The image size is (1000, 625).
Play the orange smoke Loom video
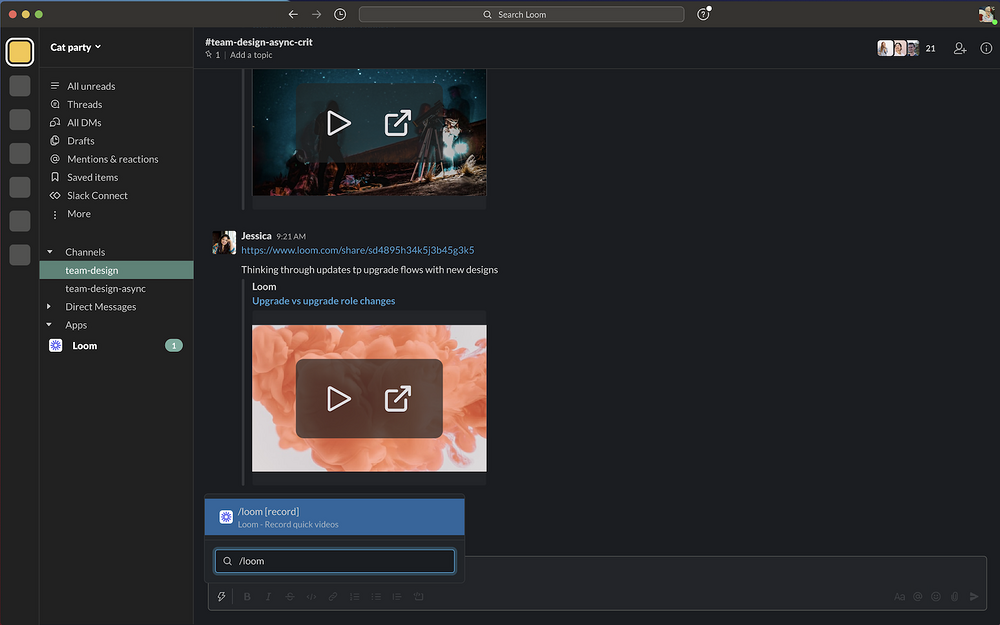338,399
